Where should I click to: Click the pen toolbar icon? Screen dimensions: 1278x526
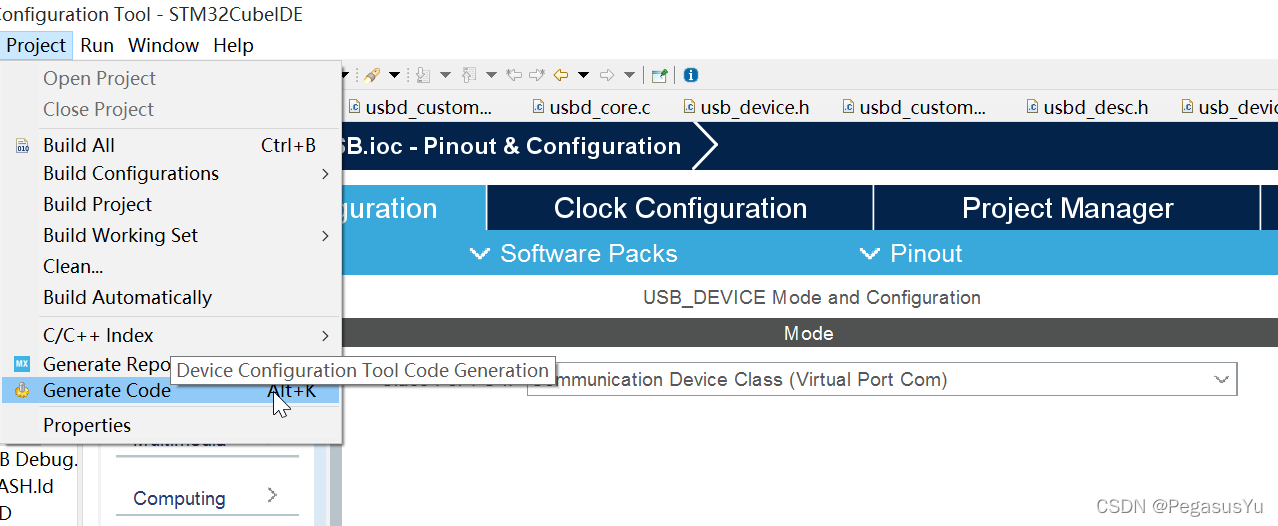point(372,75)
